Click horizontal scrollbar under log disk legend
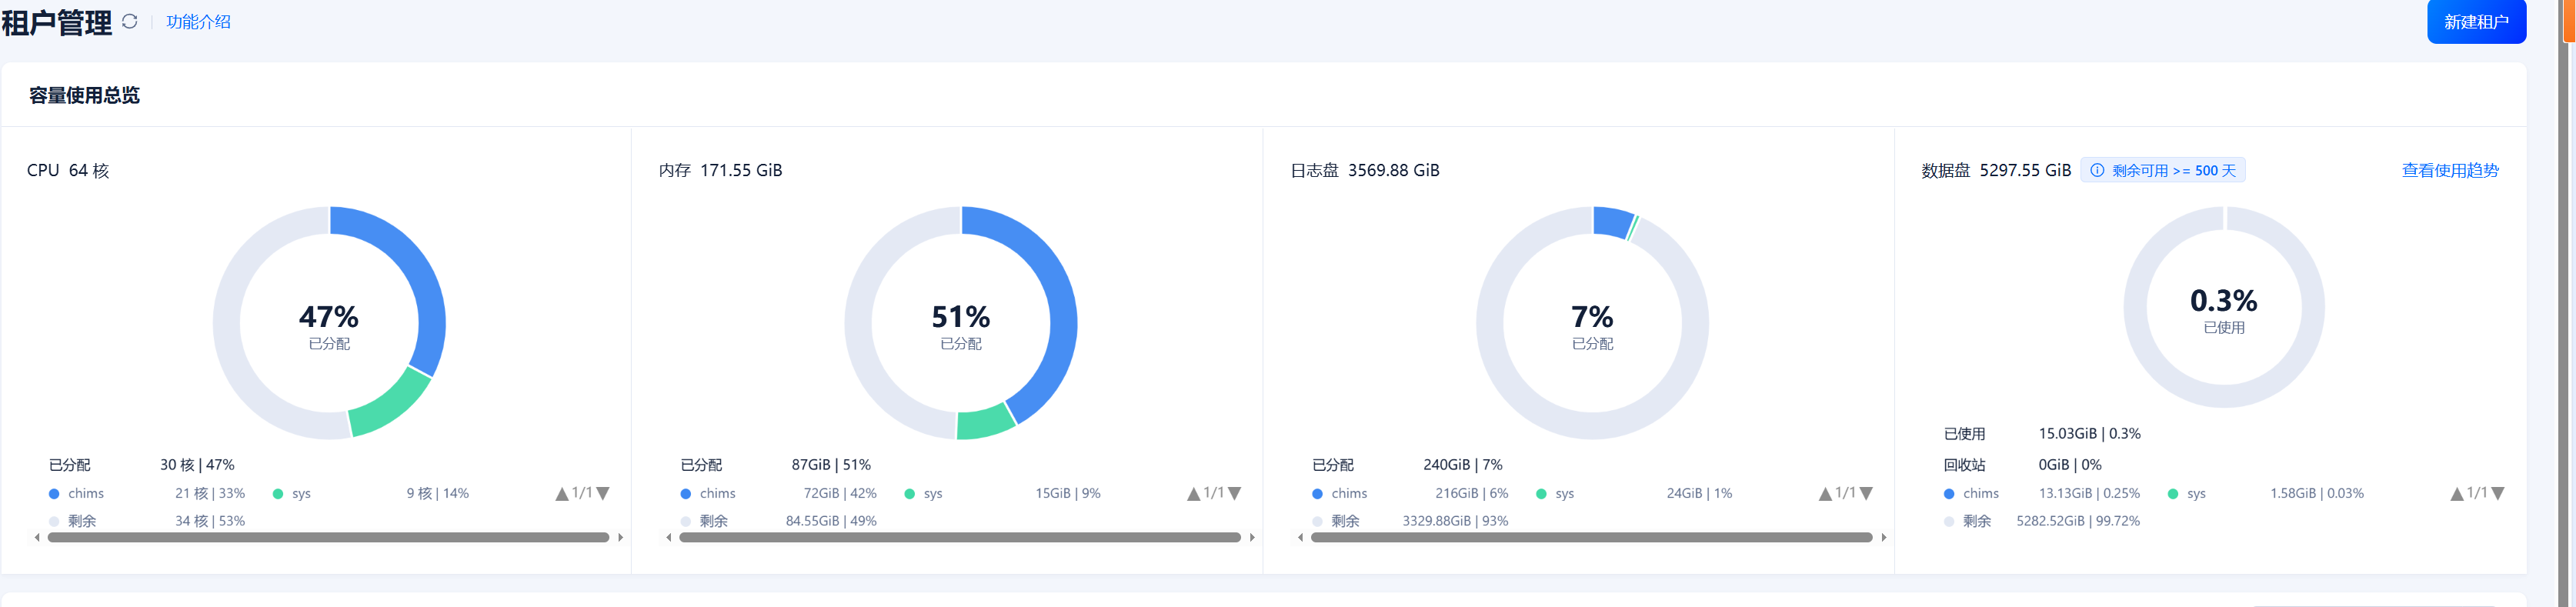Screen dimensions: 2576x607 [x=1591, y=538]
